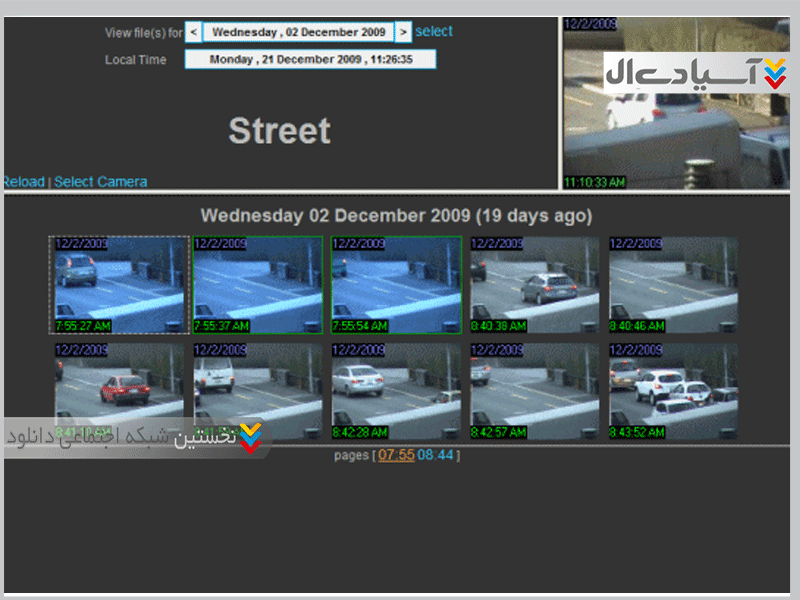
Task: Click the 'select' date link
Action: coord(434,31)
